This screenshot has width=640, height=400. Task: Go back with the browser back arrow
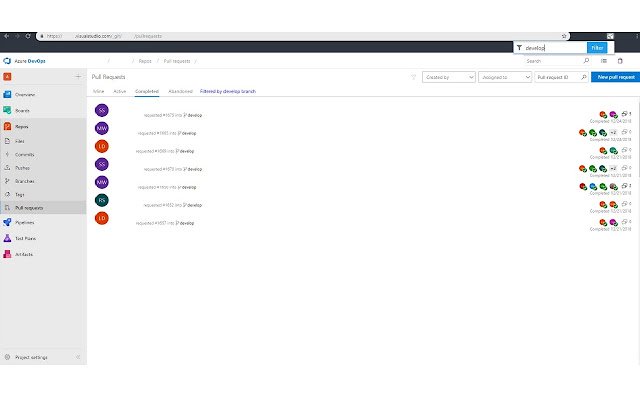(7, 36)
